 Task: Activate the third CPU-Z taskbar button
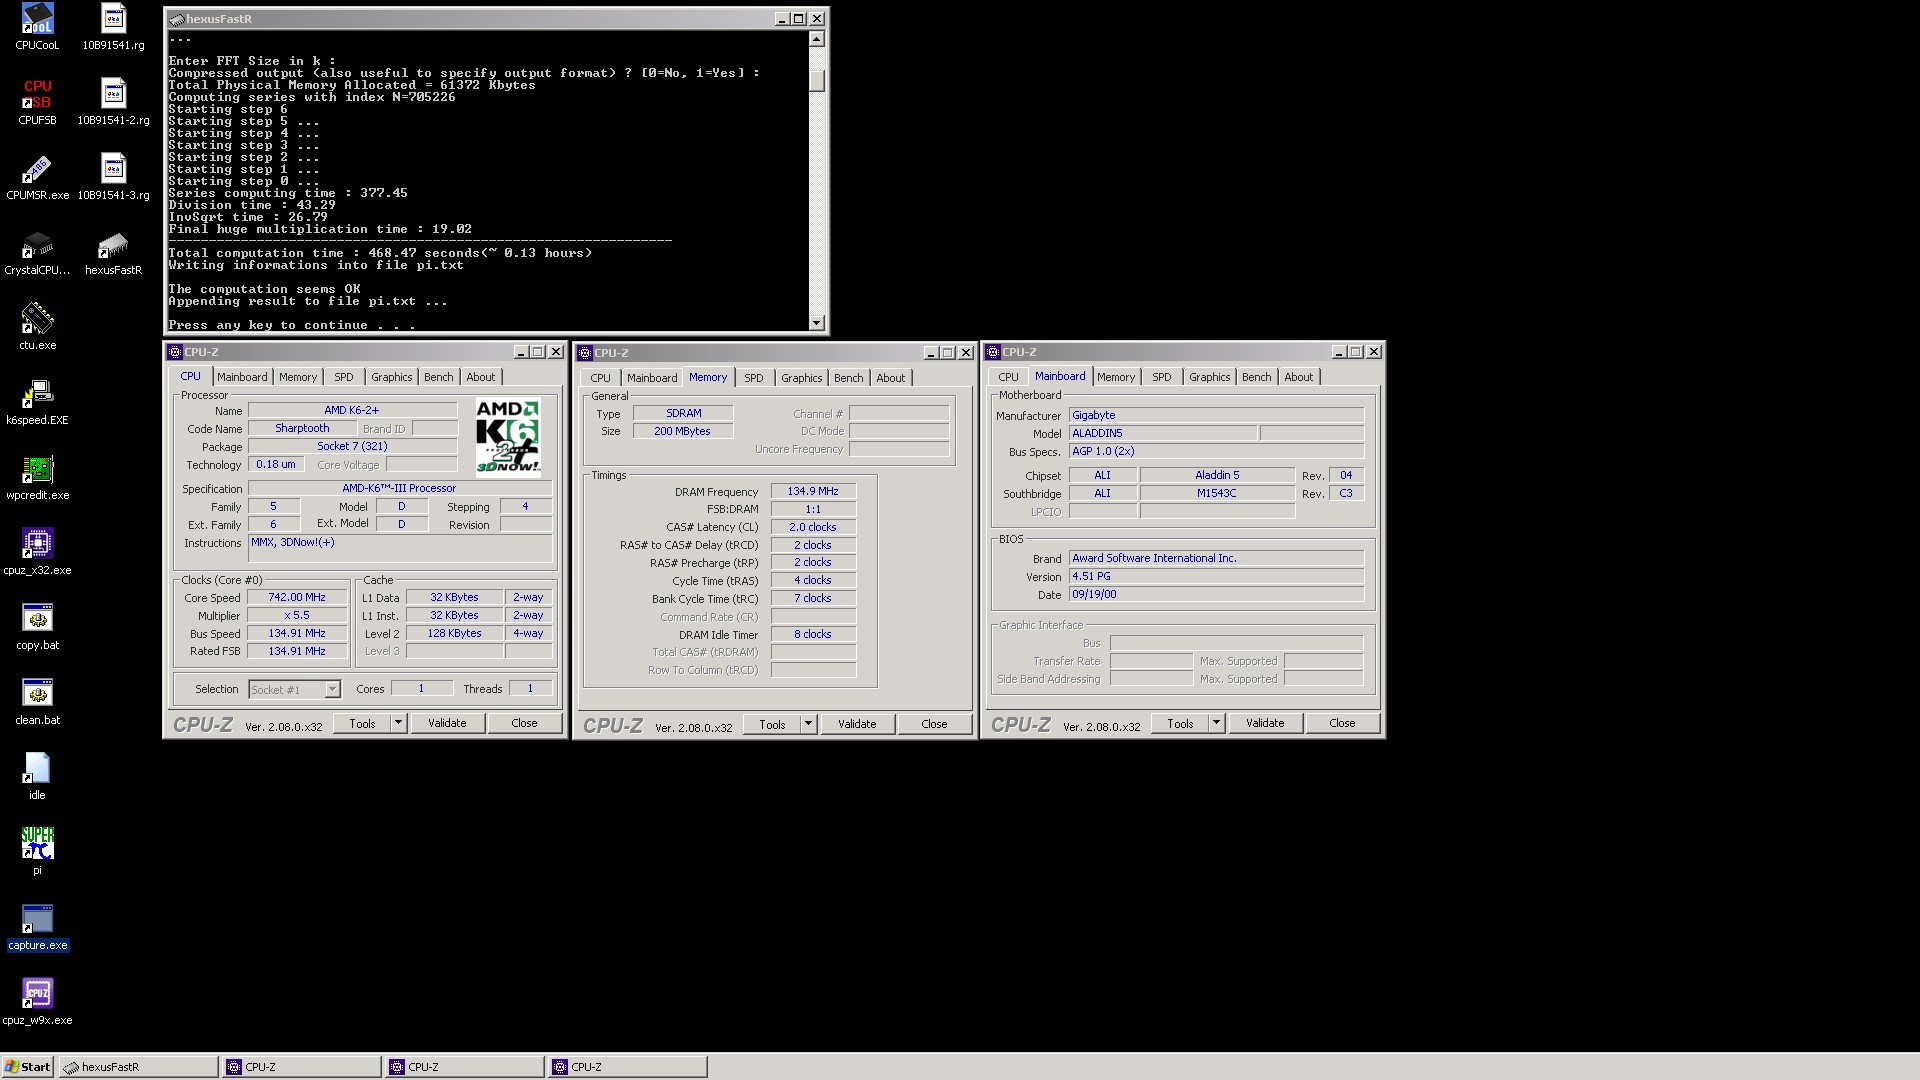628,1067
